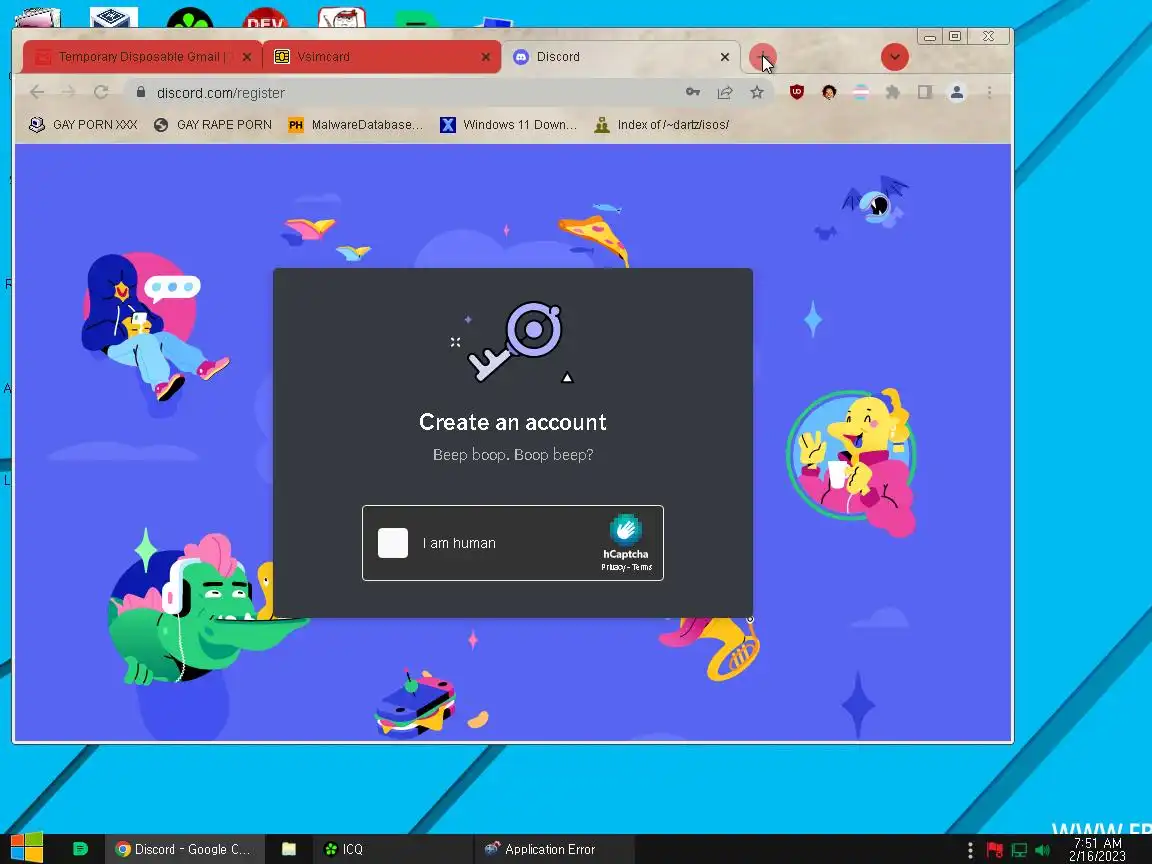View site info via the lock icon

[140, 92]
